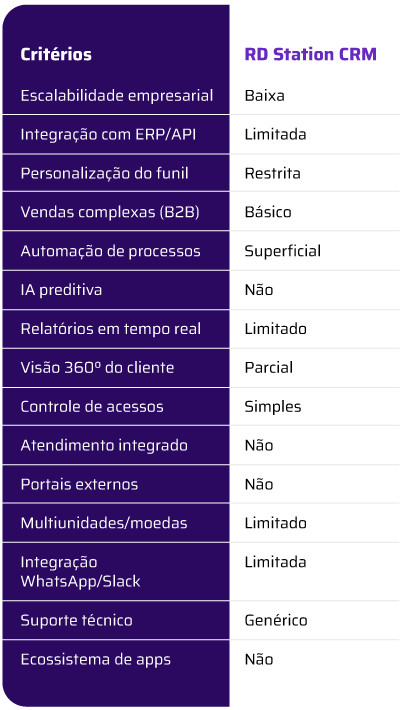Click the Critérios column header
The image size is (400, 710).
point(56,54)
